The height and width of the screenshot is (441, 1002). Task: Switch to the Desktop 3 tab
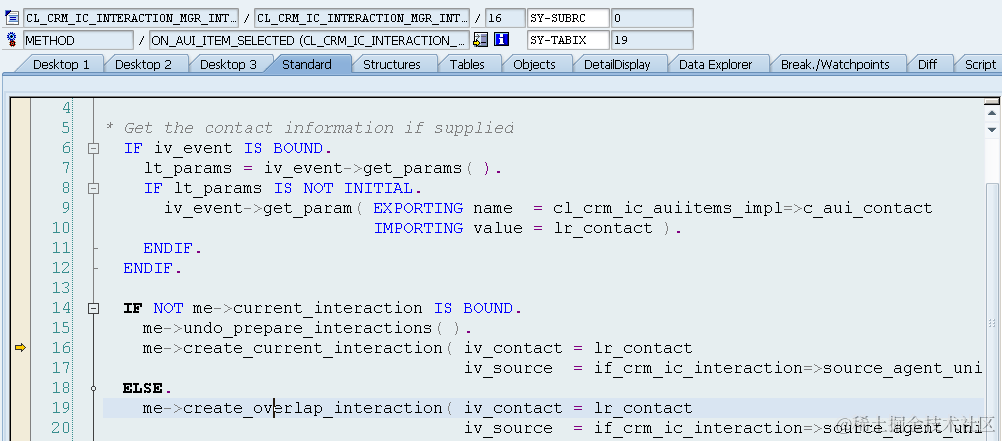228,65
